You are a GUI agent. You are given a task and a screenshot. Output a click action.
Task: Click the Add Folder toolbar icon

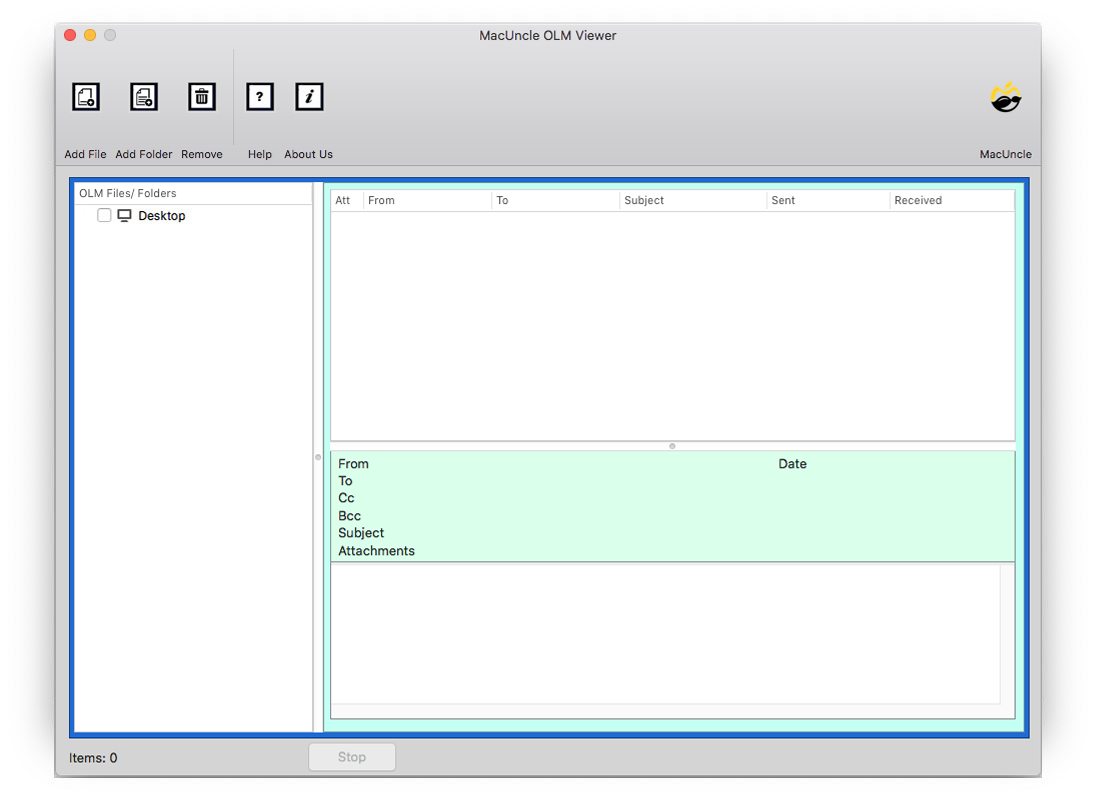tap(143, 96)
